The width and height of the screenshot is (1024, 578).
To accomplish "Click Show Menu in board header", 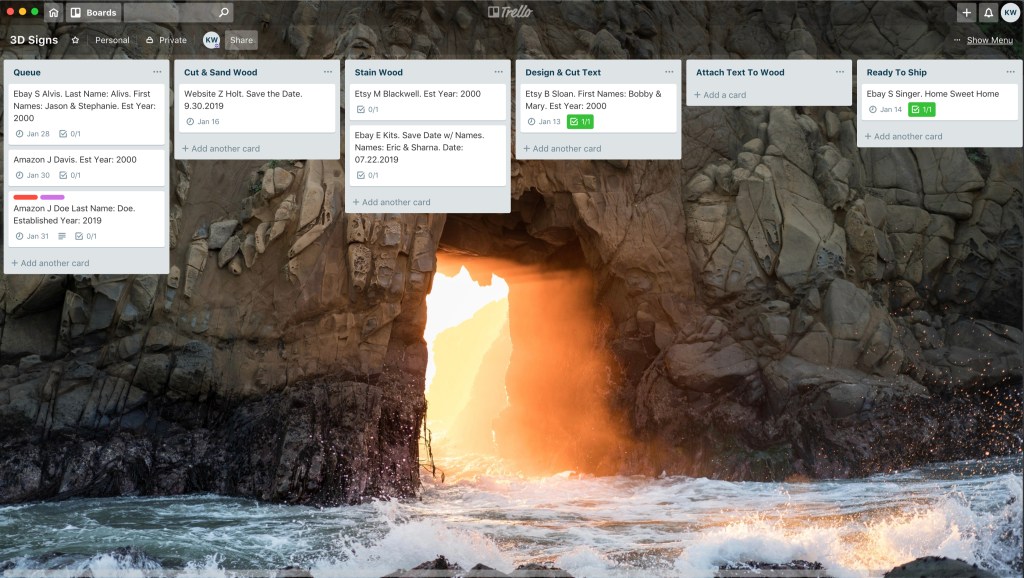I will point(984,40).
